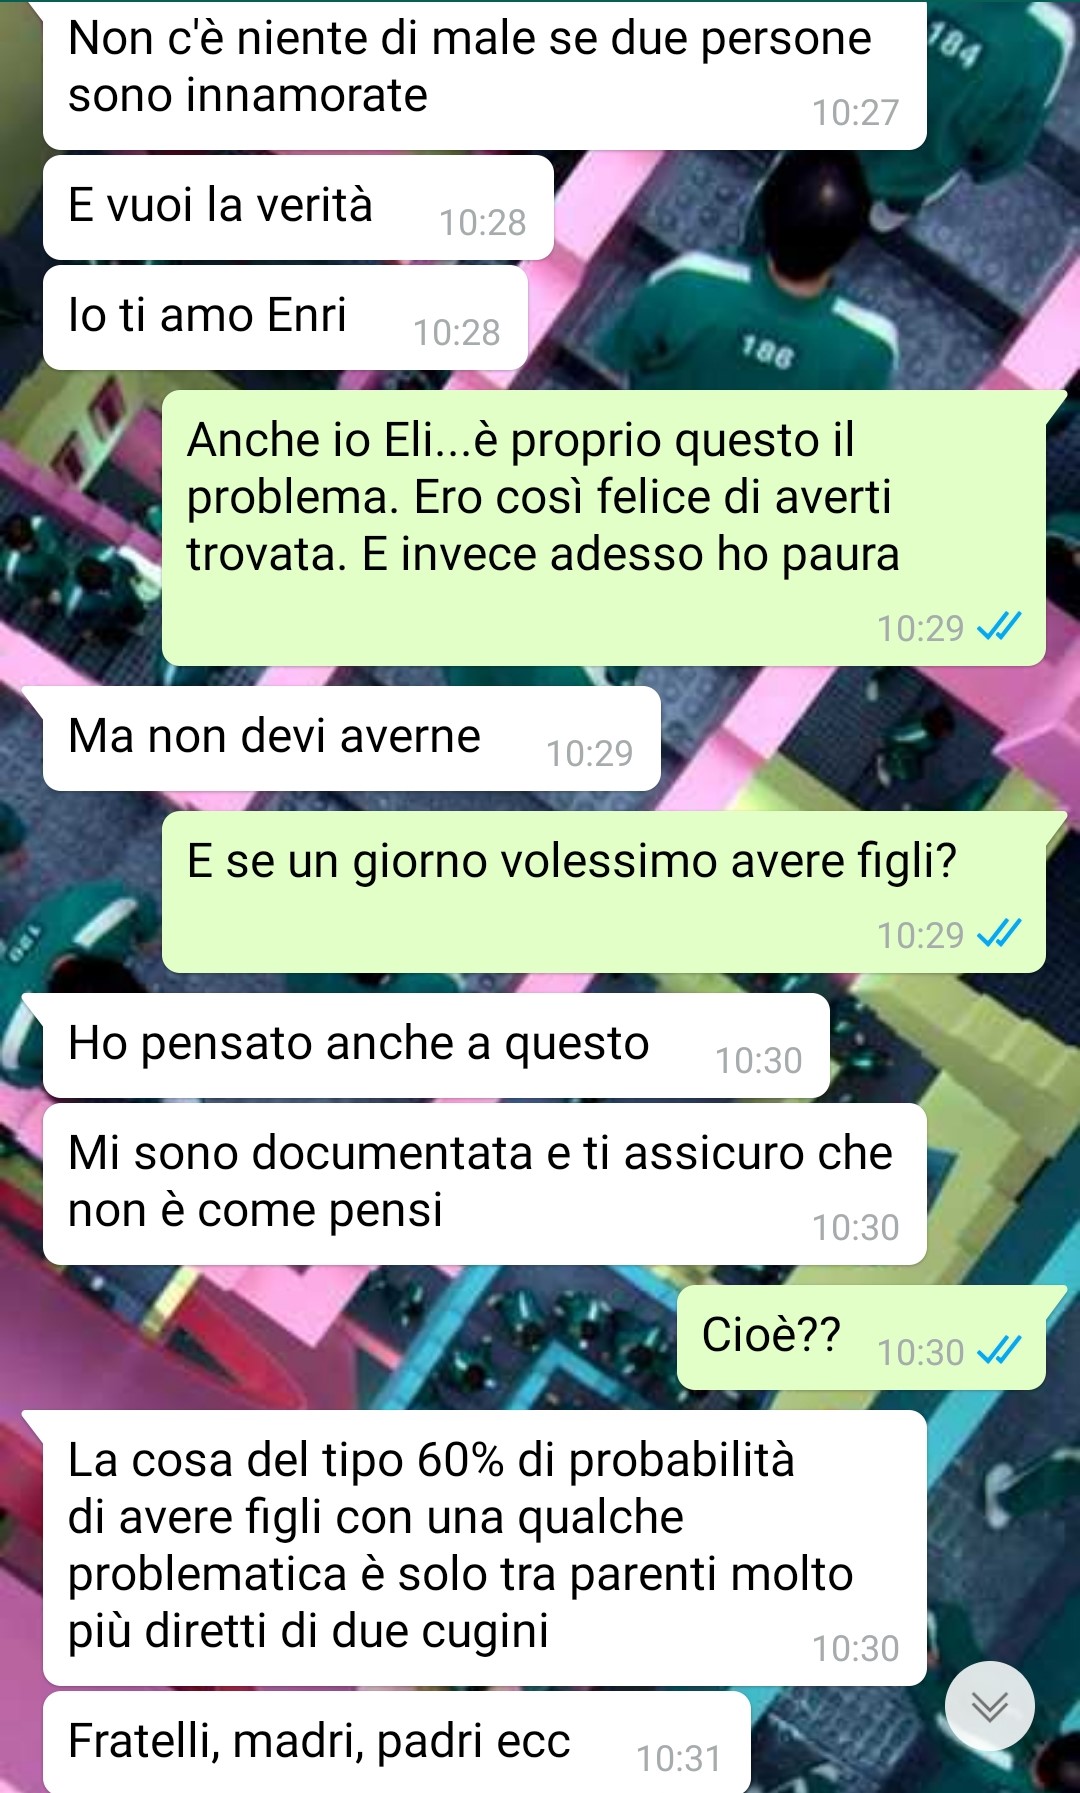Screen dimensions: 1080x1793
Task: Tap the 'Ma non devi averne' message
Action: point(351,738)
